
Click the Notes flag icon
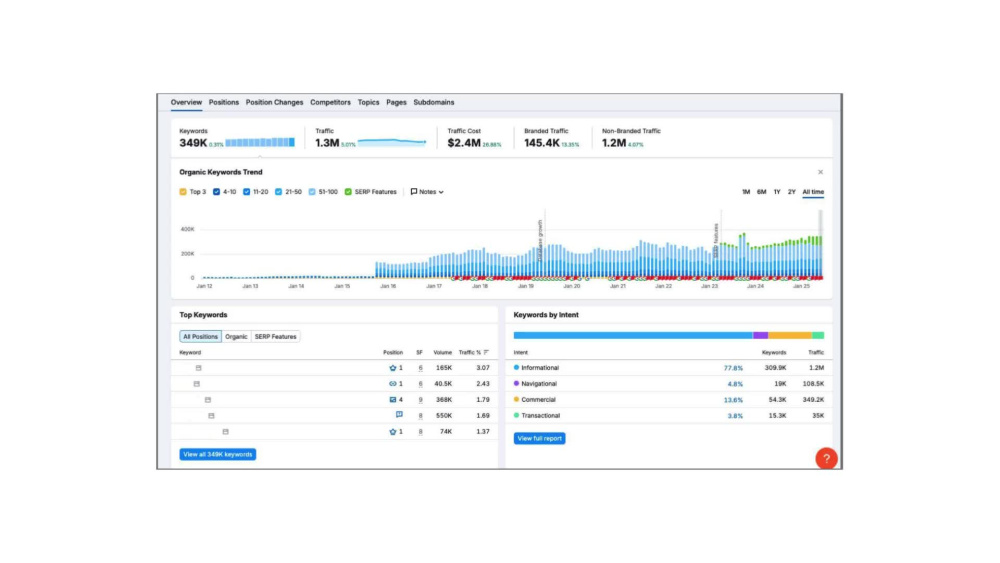414,191
